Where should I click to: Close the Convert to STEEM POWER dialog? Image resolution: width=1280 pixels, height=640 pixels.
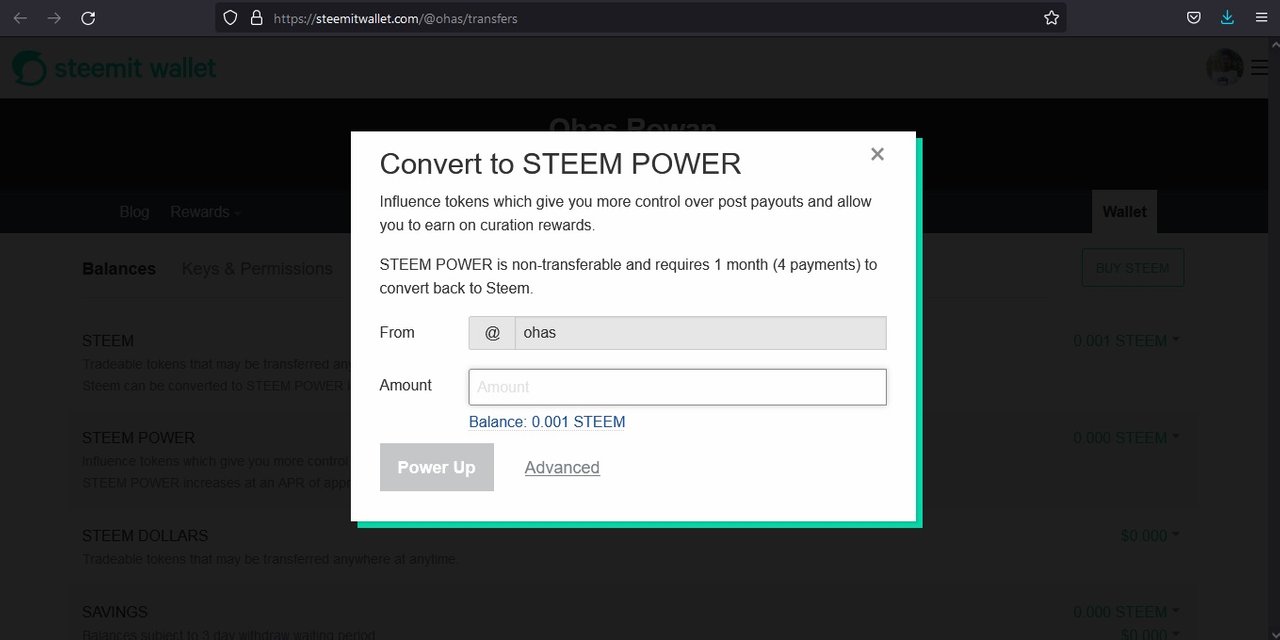877,154
